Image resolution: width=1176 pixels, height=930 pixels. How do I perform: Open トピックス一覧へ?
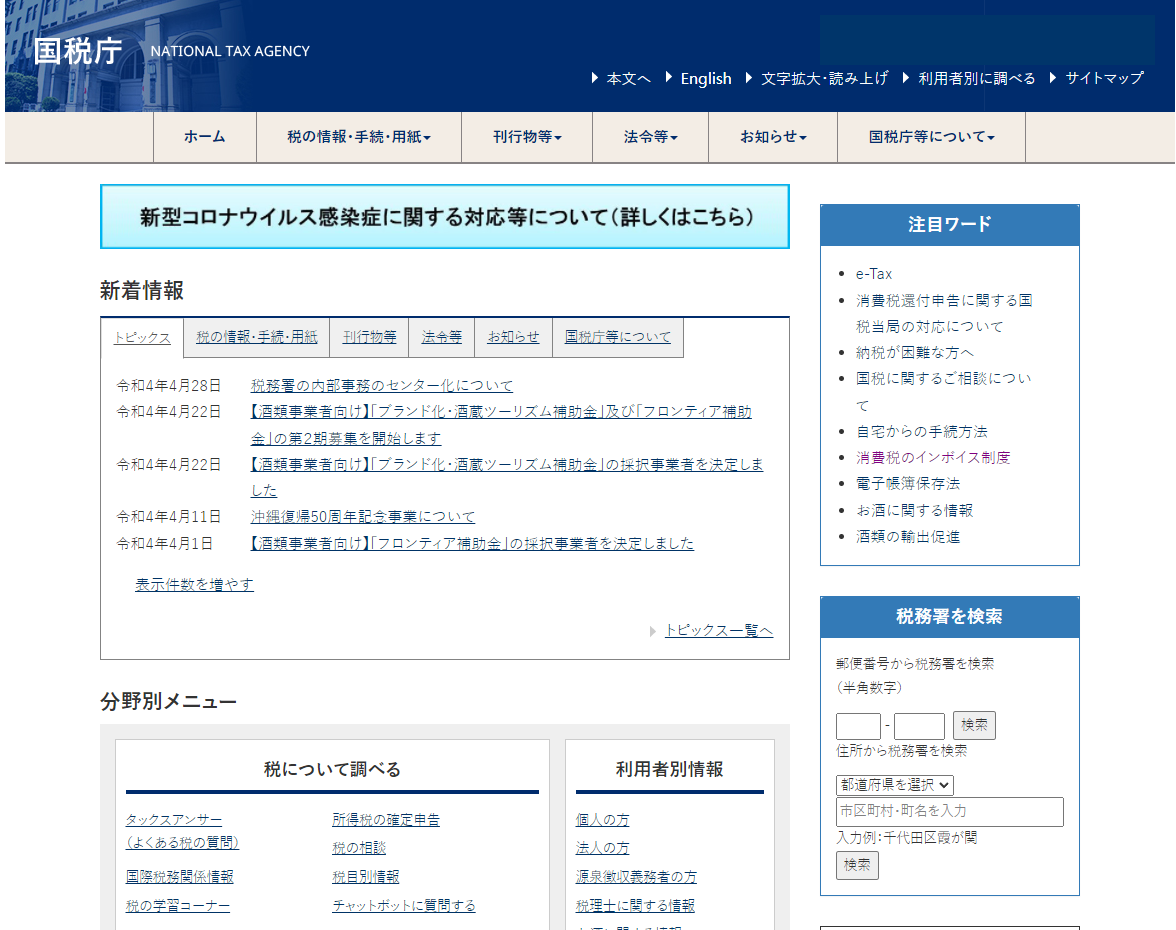coord(718,631)
